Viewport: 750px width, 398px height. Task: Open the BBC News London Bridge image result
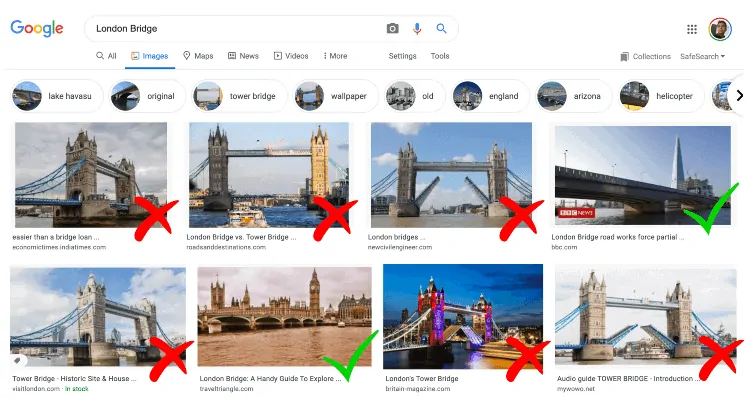pos(642,175)
